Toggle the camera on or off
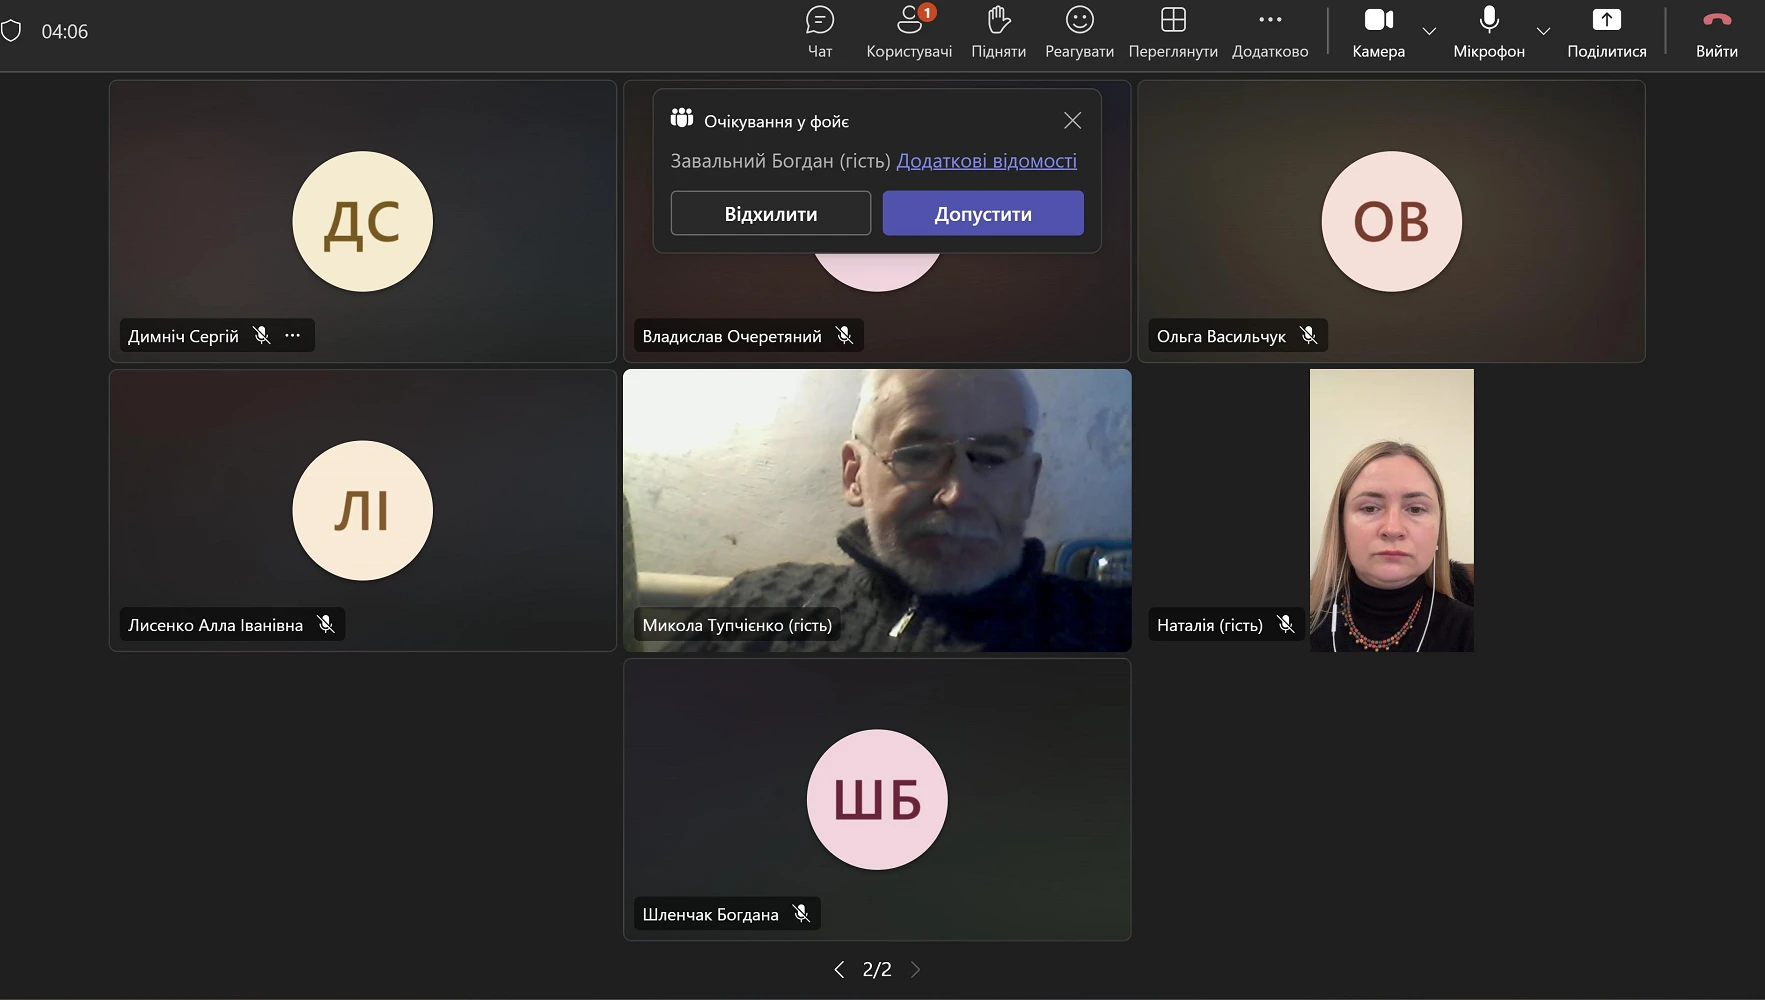Viewport: 1765px width, 1000px height. (1378, 32)
